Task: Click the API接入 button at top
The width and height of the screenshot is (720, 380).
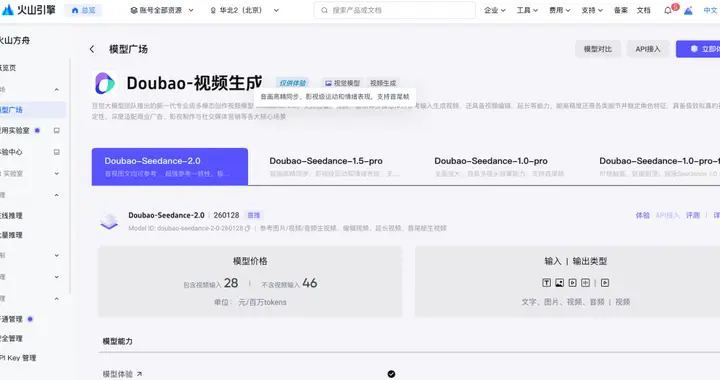Action: 648,49
